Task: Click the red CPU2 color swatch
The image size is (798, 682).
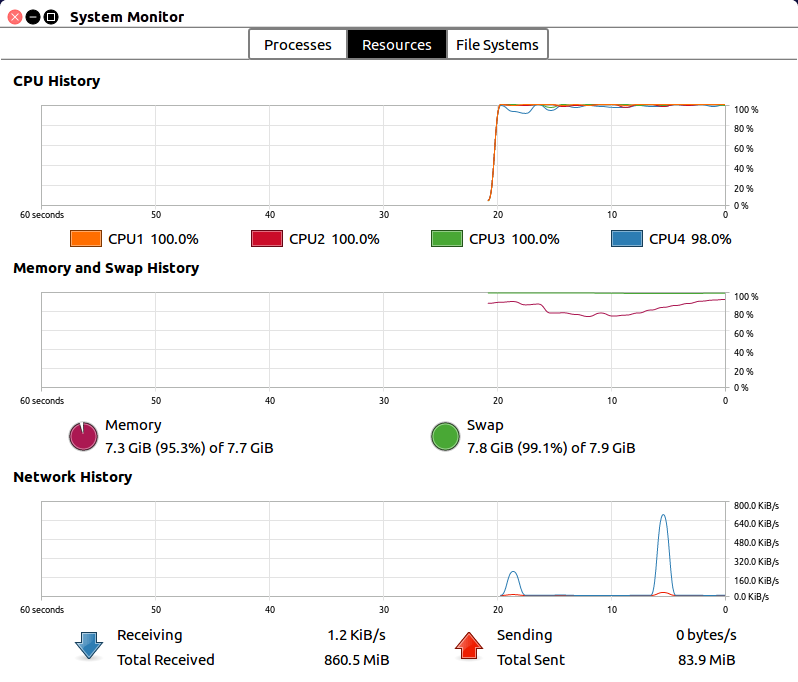Action: [x=266, y=239]
